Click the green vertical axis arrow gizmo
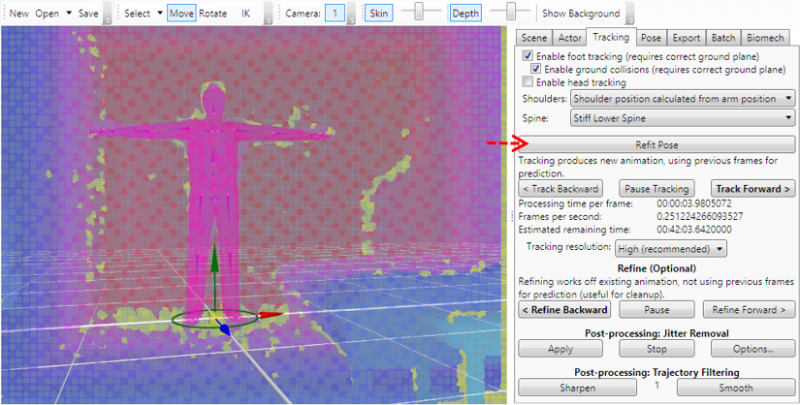 215,258
